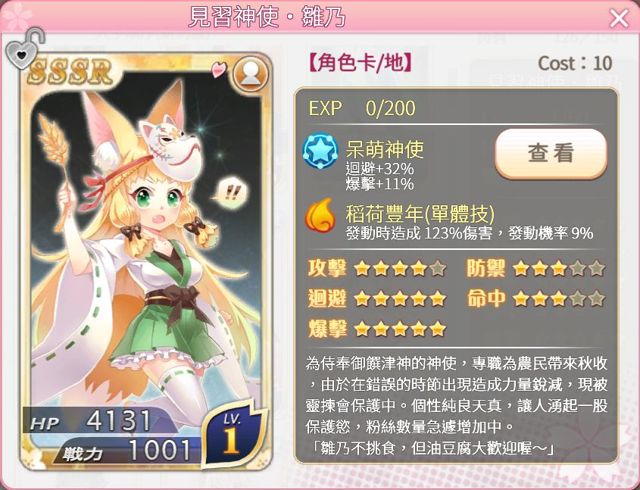Click the HP 4131 stat bar
This screenshot has height=490, width=640.
click(94, 421)
